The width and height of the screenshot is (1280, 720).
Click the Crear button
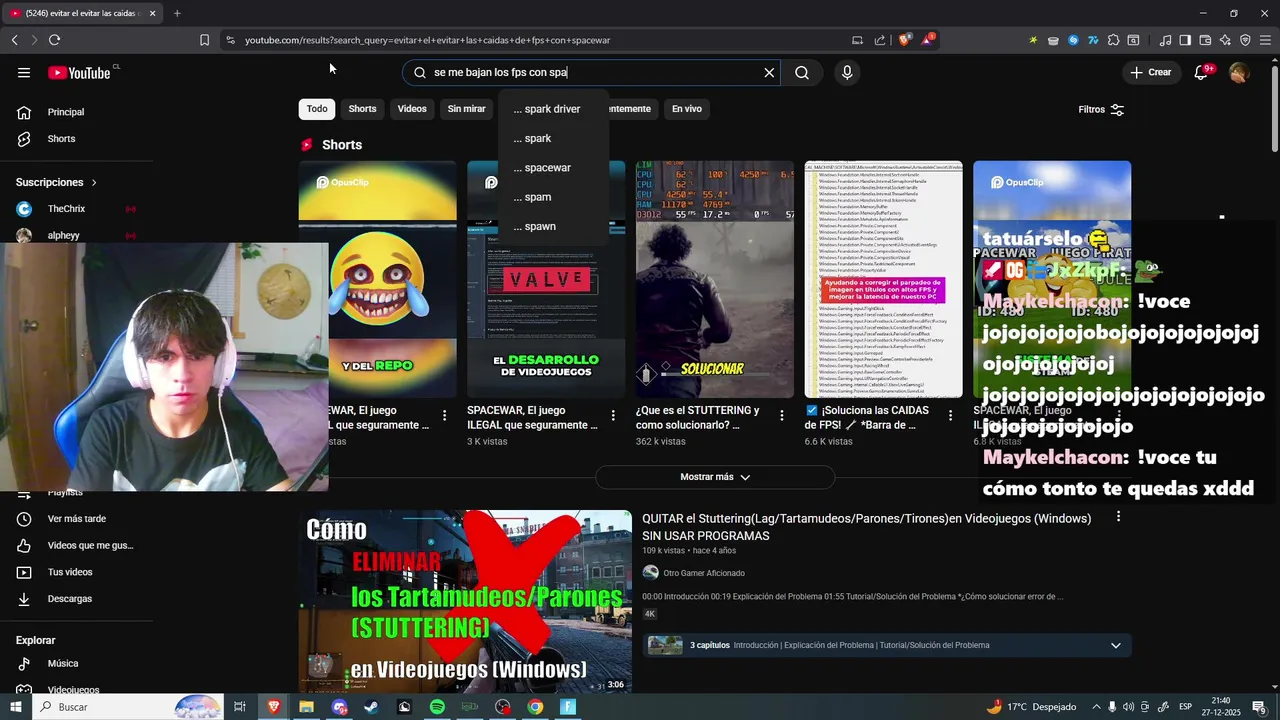[1150, 72]
